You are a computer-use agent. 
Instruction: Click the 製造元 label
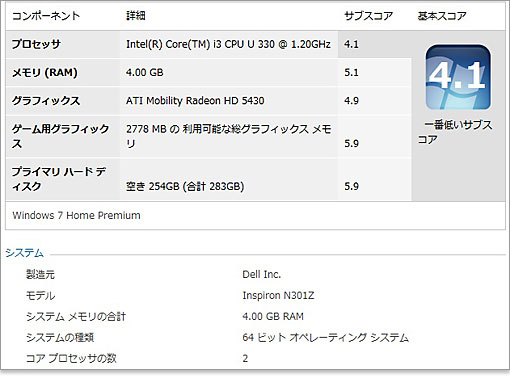[x=40, y=274]
